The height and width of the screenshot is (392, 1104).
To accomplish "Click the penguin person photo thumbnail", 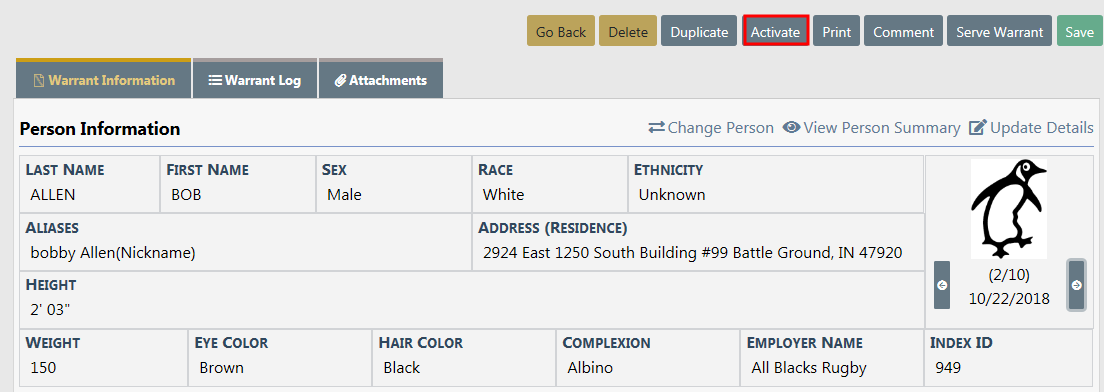I will [1009, 209].
